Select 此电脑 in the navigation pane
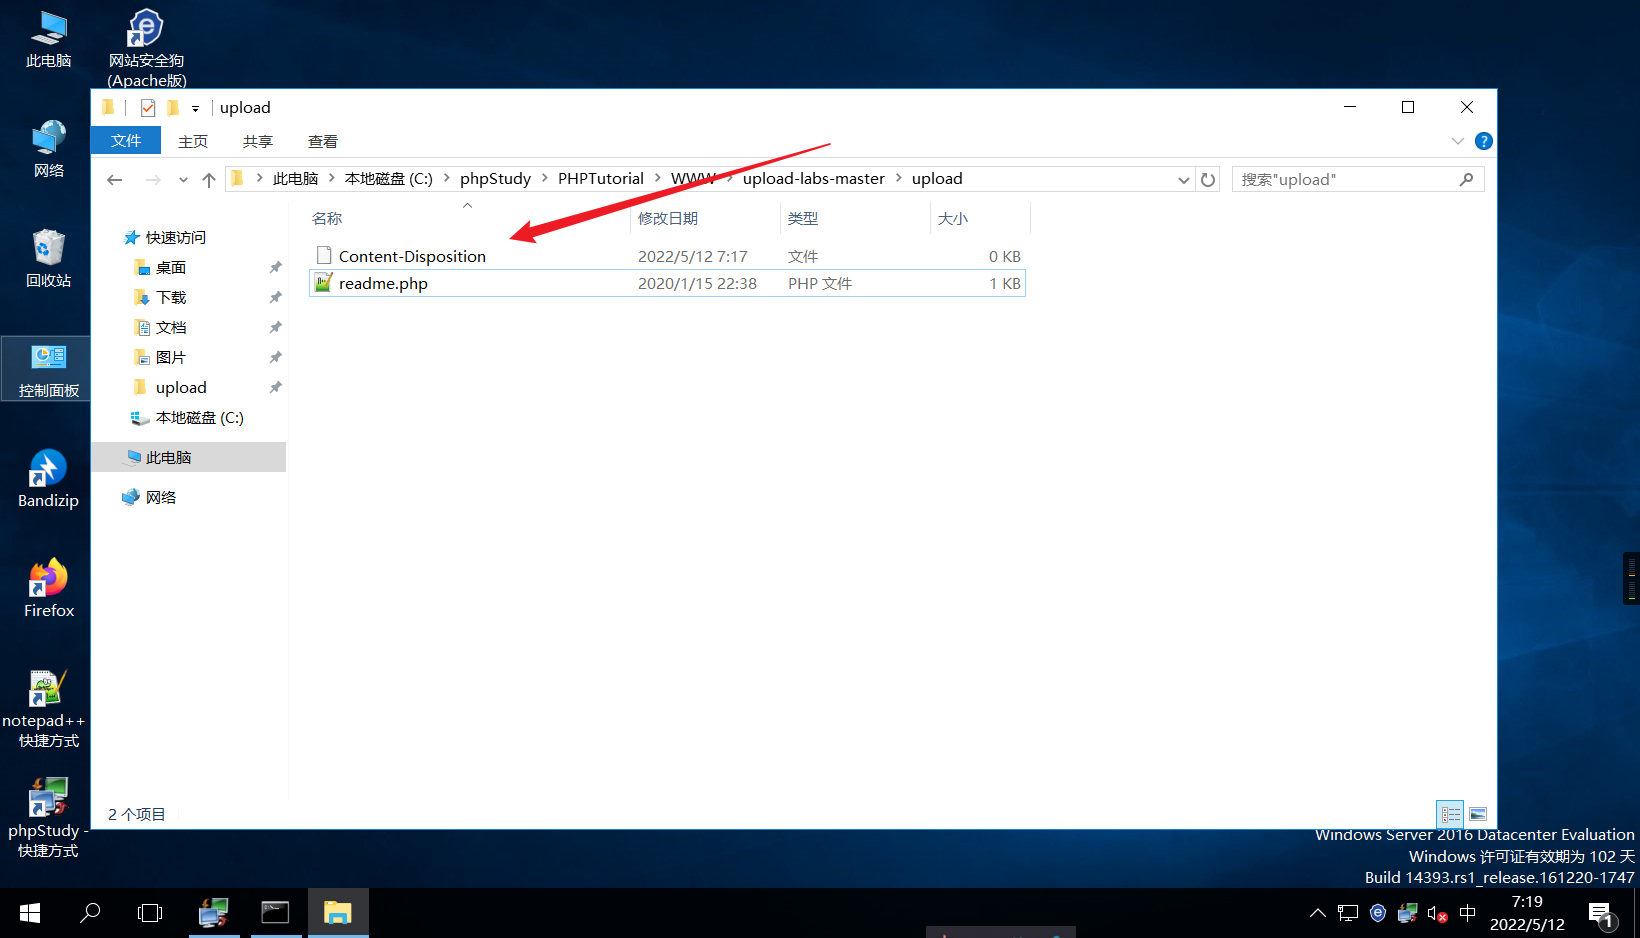The image size is (1640, 938). (188, 458)
